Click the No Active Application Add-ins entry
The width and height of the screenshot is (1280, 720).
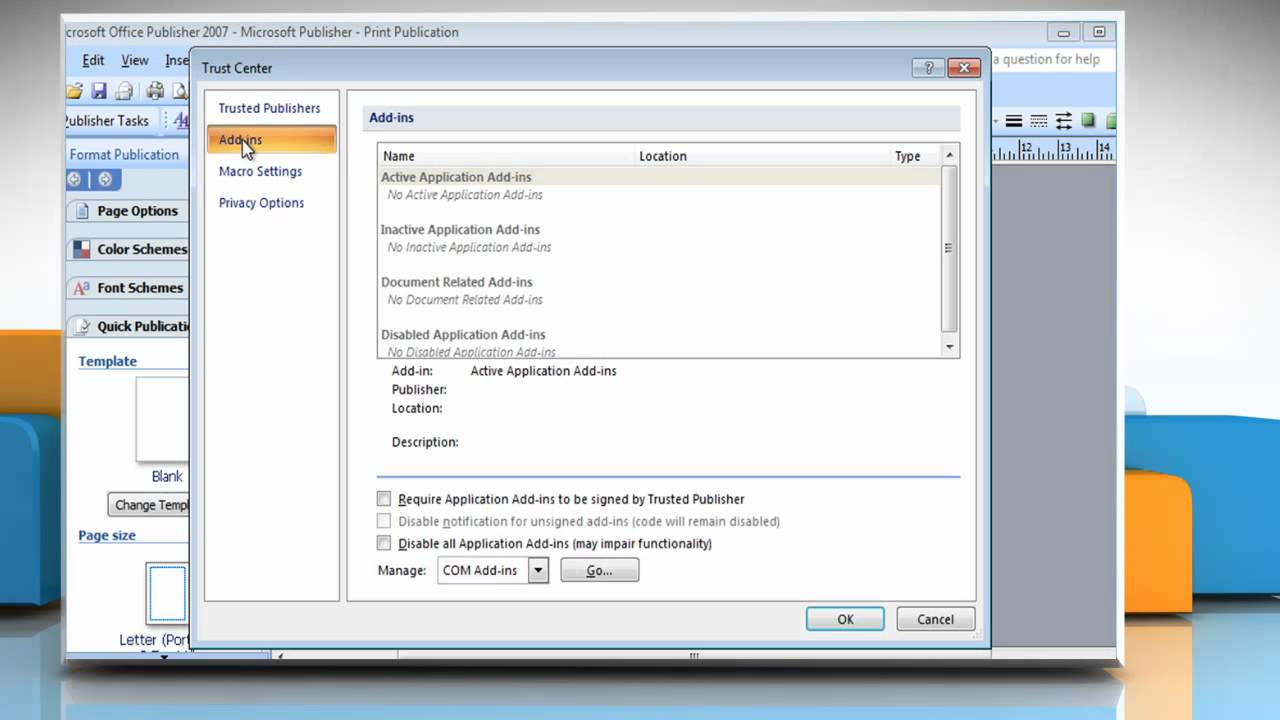click(x=465, y=195)
